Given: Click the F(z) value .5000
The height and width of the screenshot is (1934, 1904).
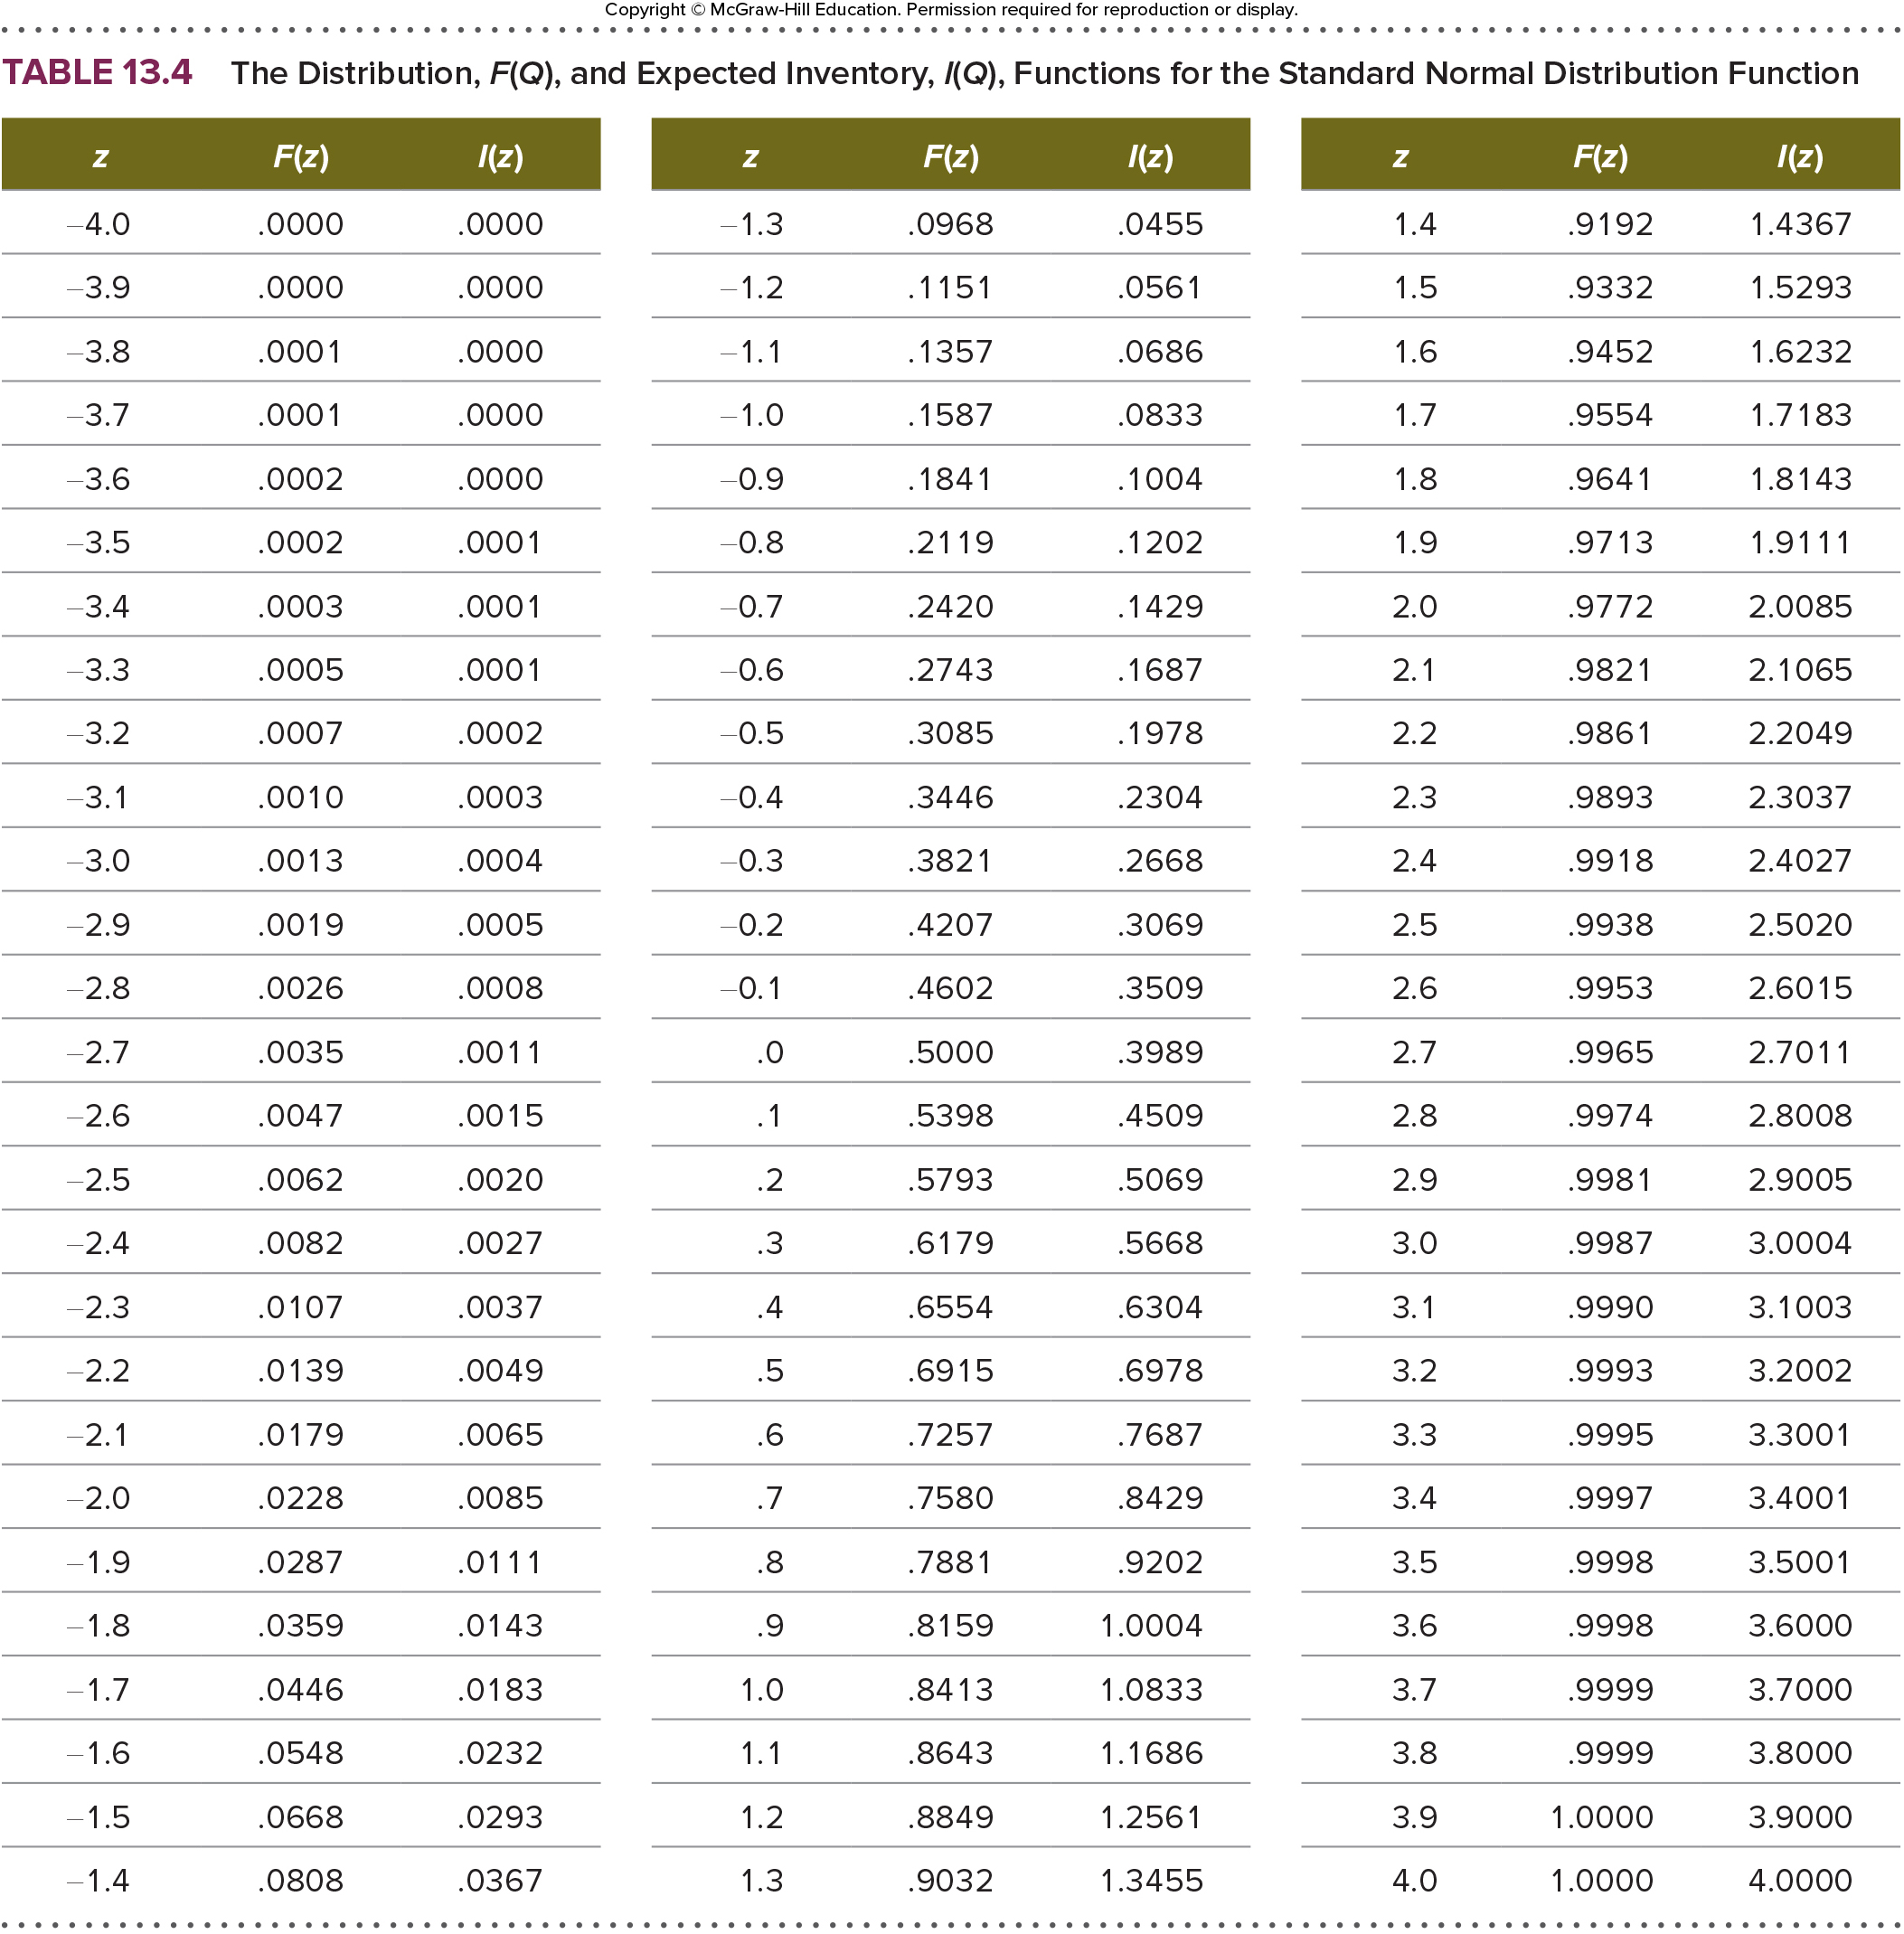Looking at the screenshot, I should pos(950,1052).
